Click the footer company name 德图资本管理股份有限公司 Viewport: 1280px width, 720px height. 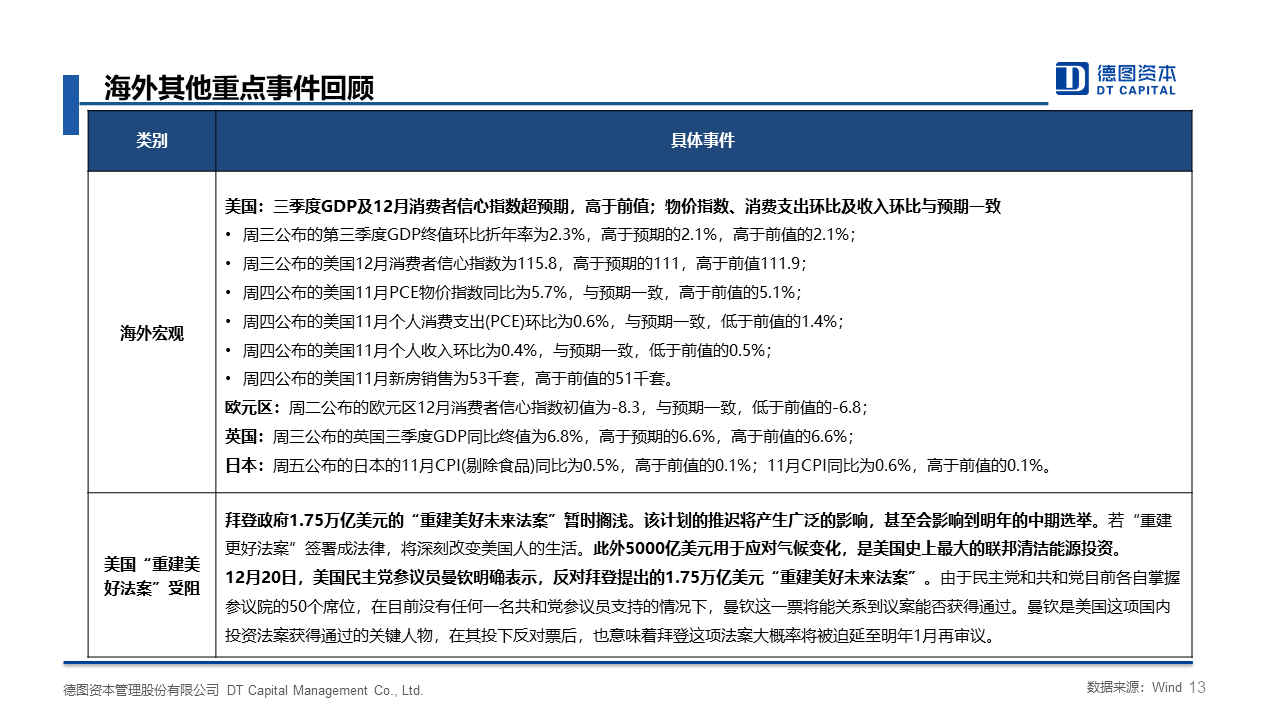pos(141,690)
